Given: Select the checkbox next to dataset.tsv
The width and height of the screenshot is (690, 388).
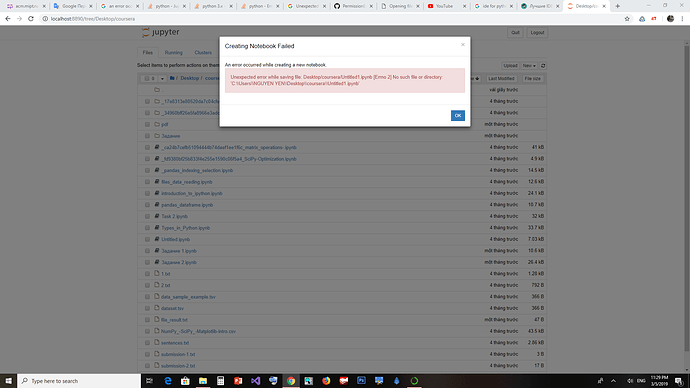Looking at the screenshot, I should pos(147,308).
